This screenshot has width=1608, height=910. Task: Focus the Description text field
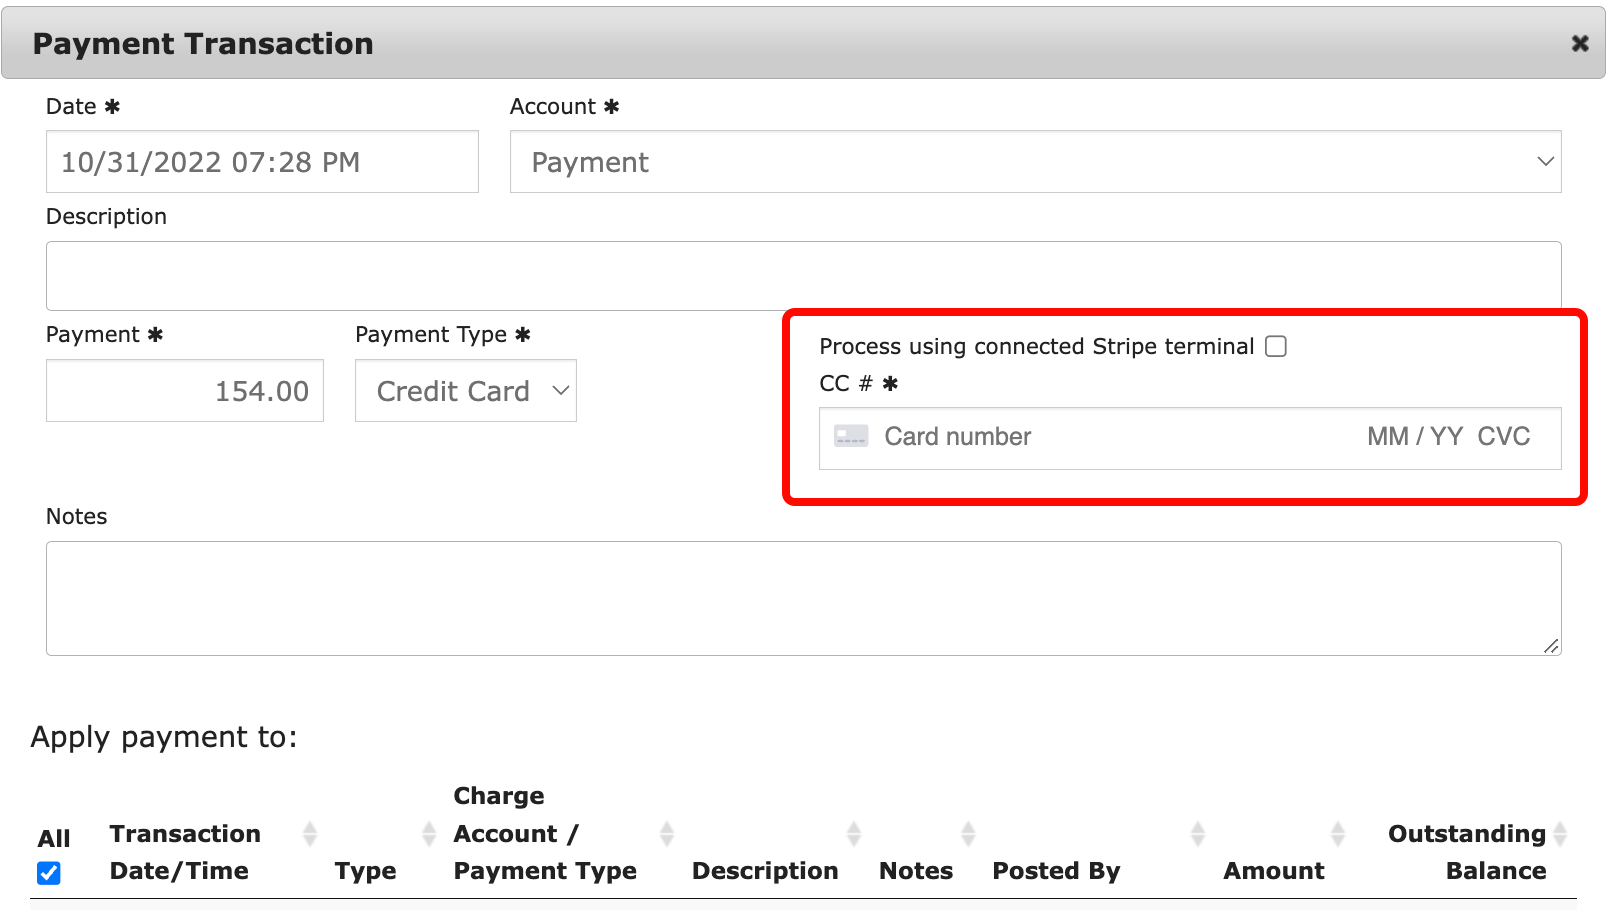pos(803,276)
